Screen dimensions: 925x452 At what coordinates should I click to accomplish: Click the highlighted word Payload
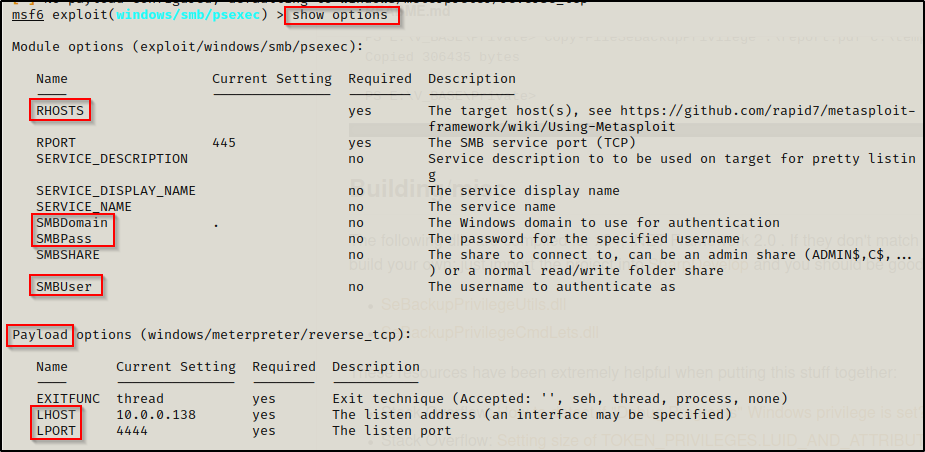(x=40, y=334)
